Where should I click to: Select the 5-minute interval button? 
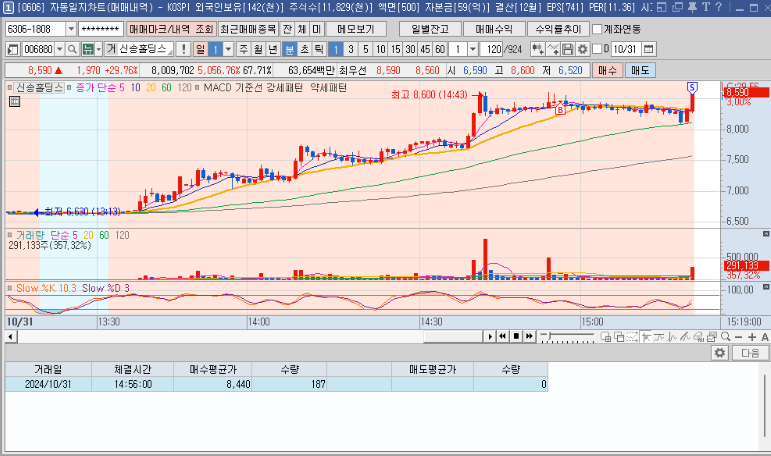[365, 49]
